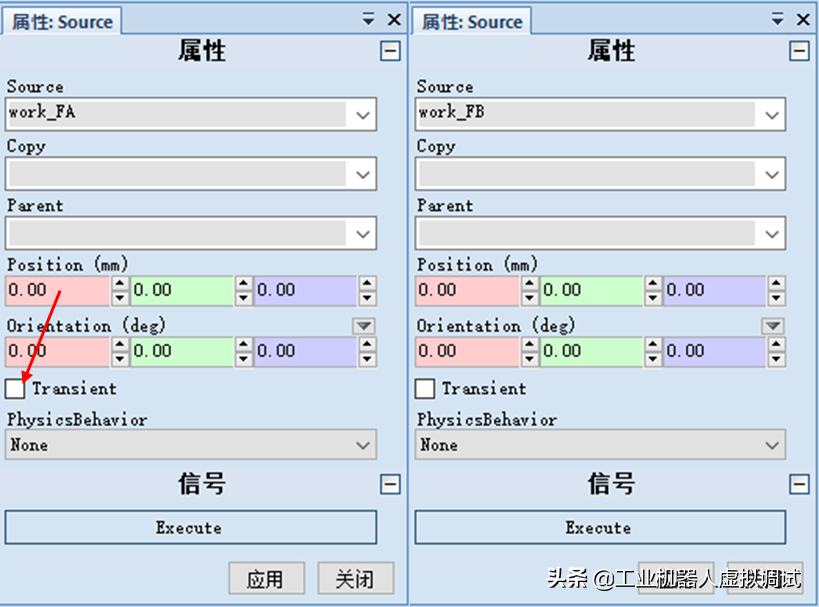Open right panel window options arrow
The image size is (819, 607).
coord(778,19)
